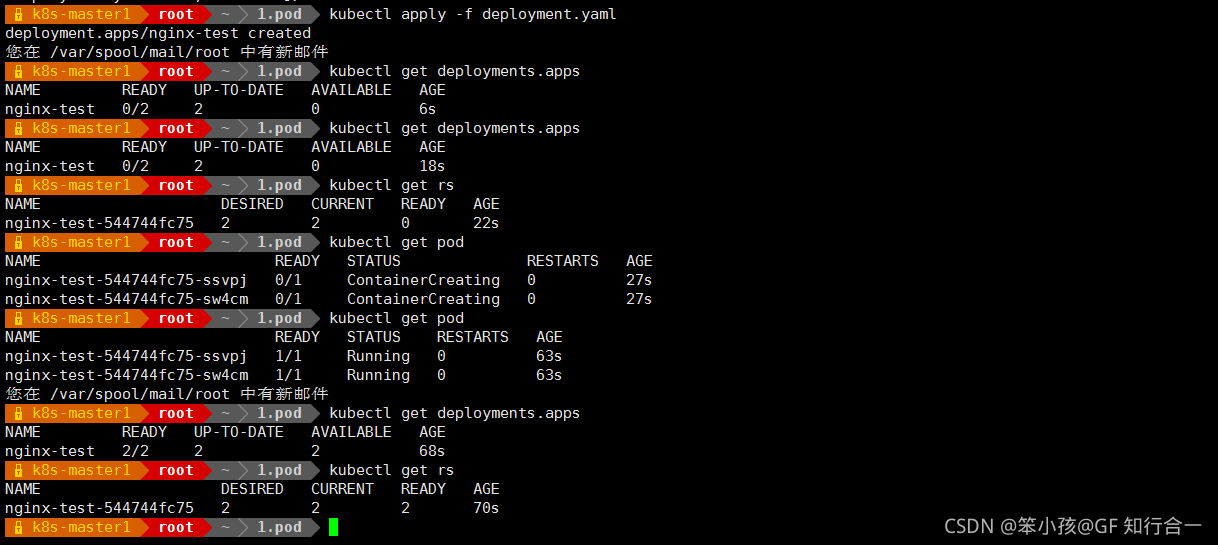Click the kubectl apply -f deployment.yaml command
Viewport: 1218px width, 545px height.
[472, 14]
